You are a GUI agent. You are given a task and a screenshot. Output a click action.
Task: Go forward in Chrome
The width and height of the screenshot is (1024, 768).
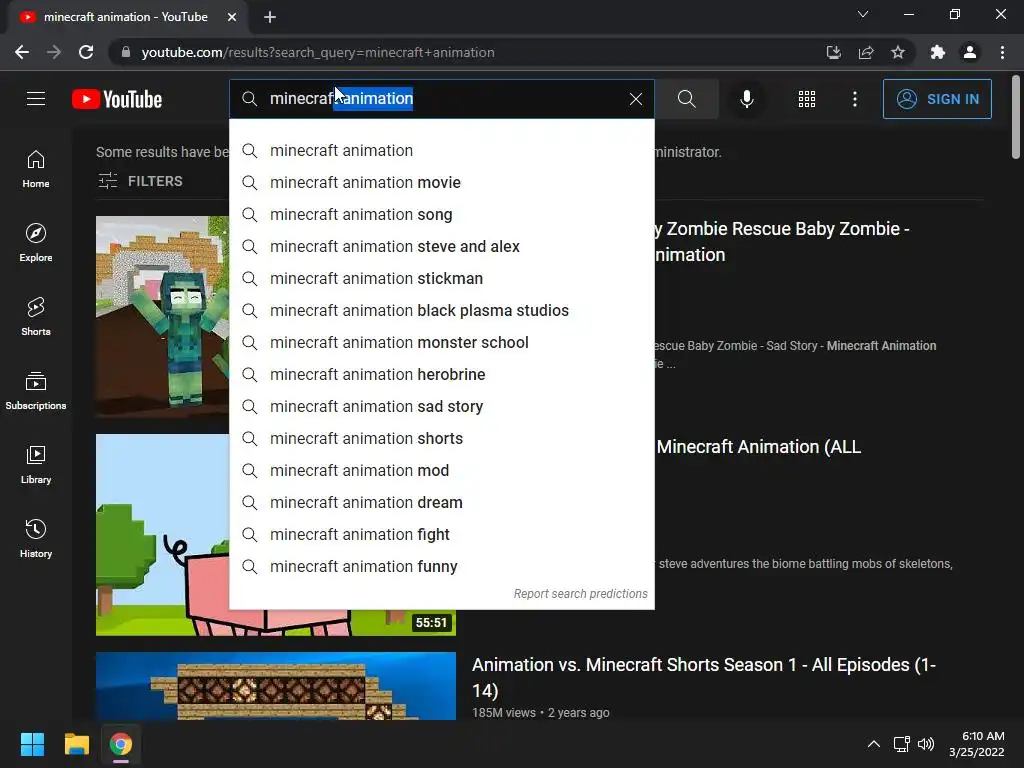(x=54, y=52)
